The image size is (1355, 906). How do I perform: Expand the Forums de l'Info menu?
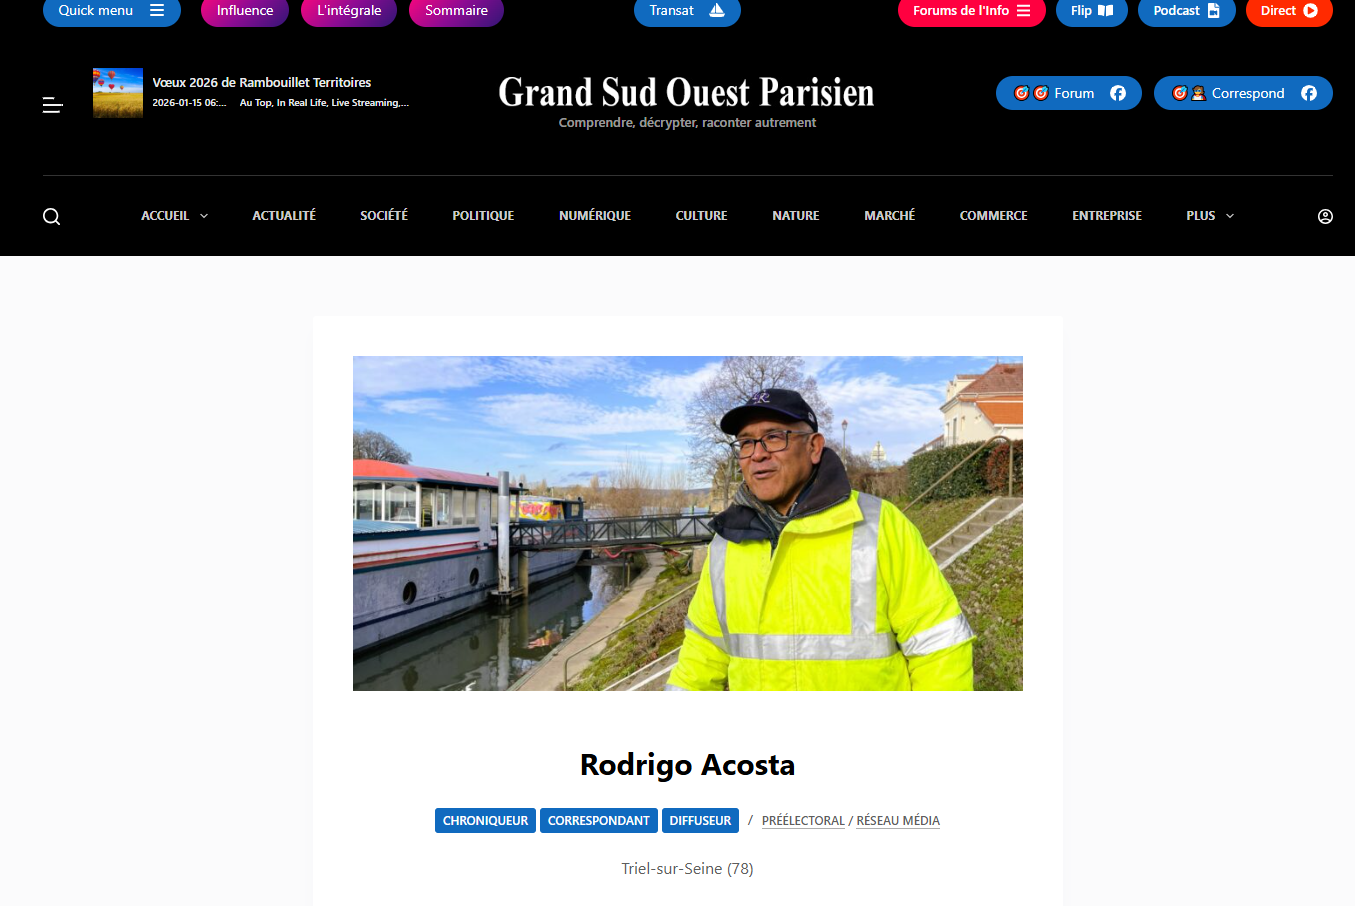971,11
